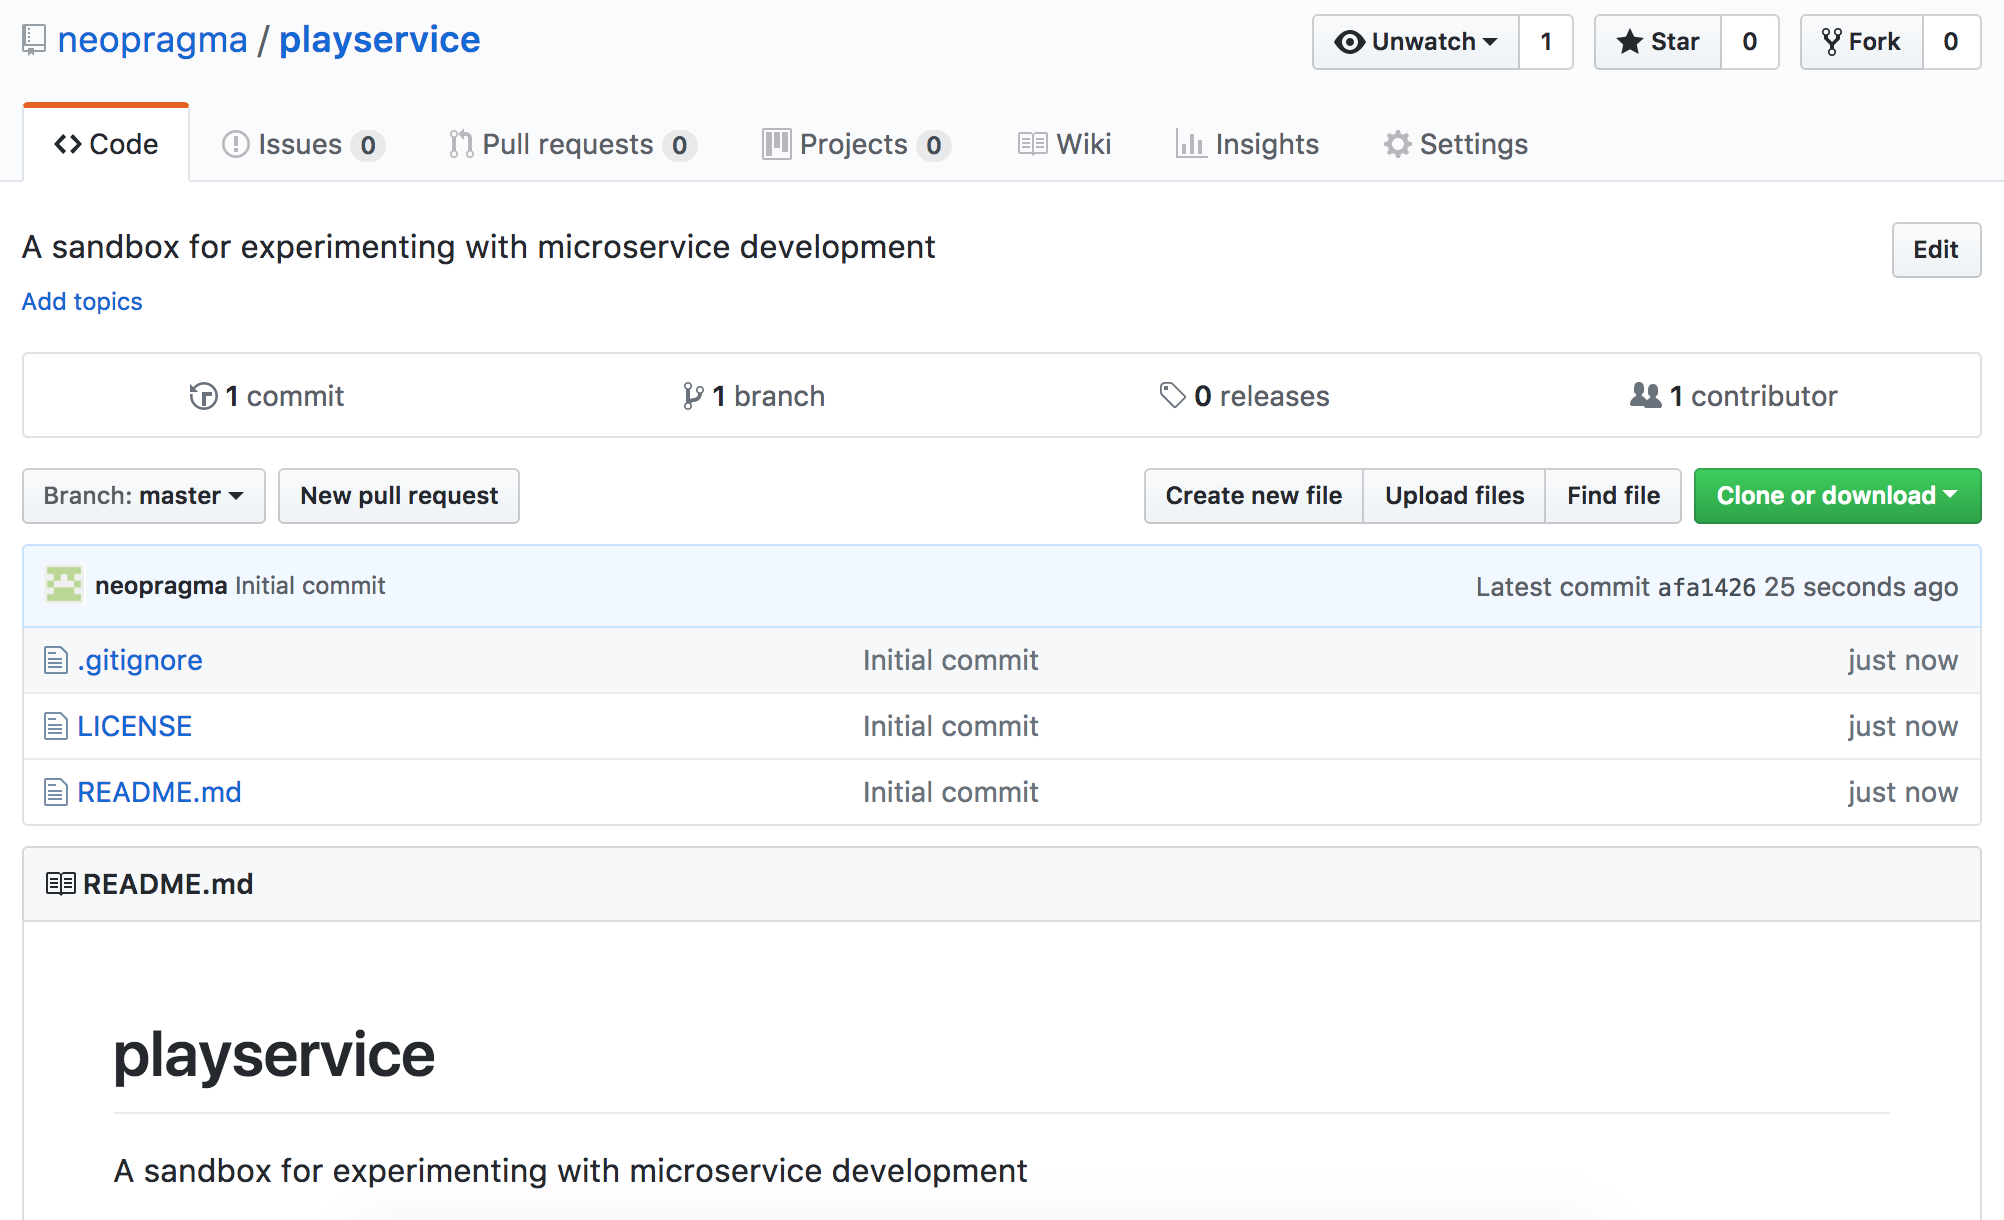Star the playservice repository
Screen dimensions: 2004x1220
click(x=1658, y=42)
